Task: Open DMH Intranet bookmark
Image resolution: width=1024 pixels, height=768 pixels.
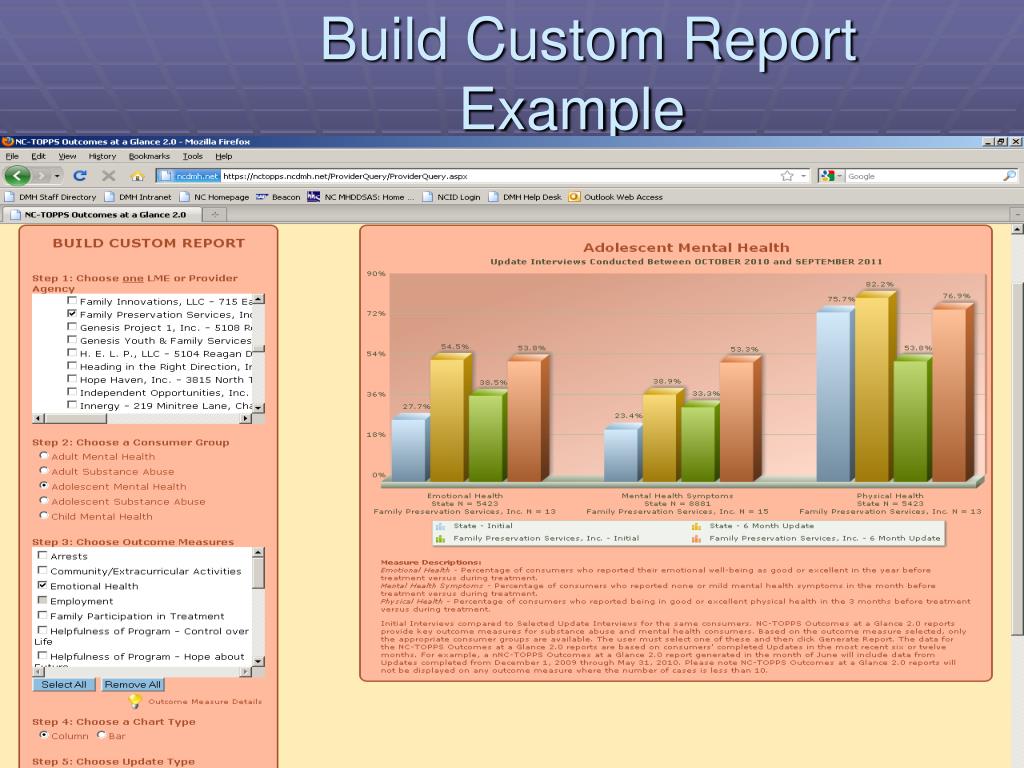Action: (138, 197)
